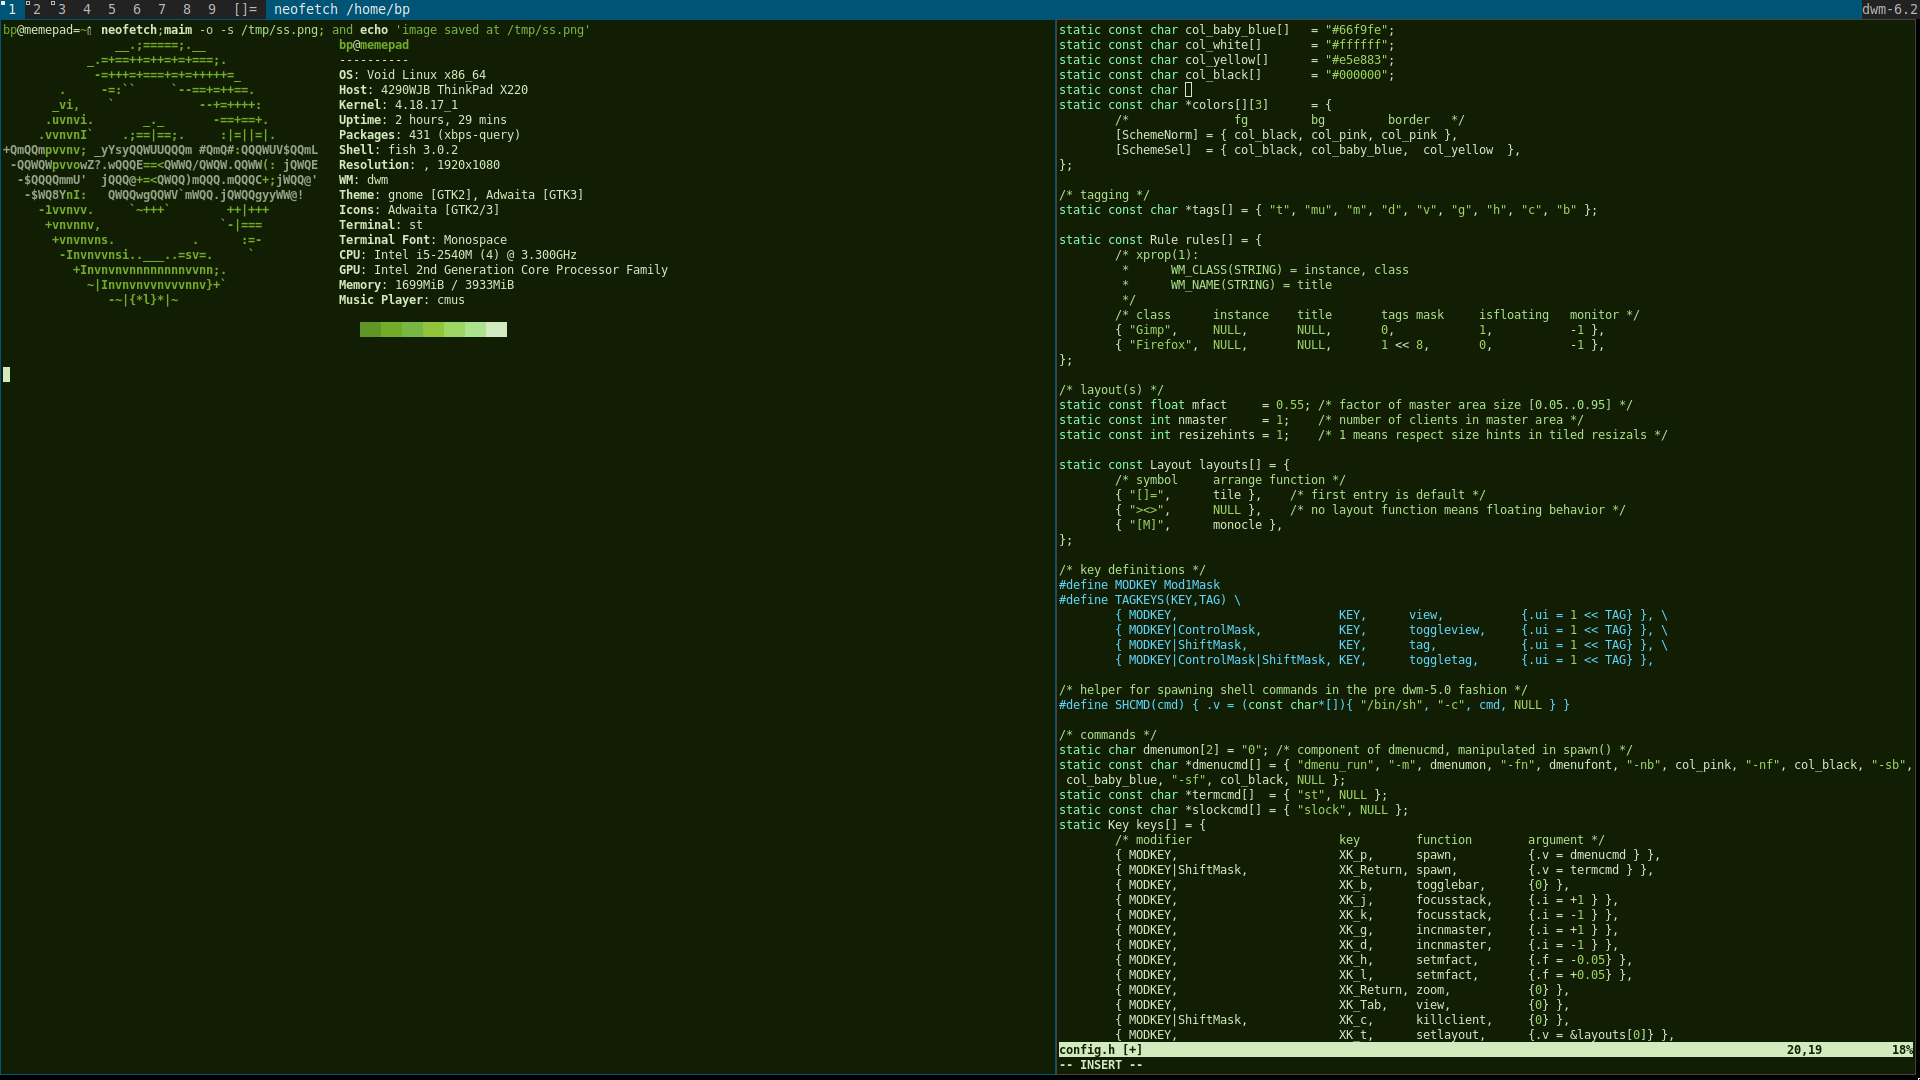Click the []= tiled layout symbol

point(245,9)
